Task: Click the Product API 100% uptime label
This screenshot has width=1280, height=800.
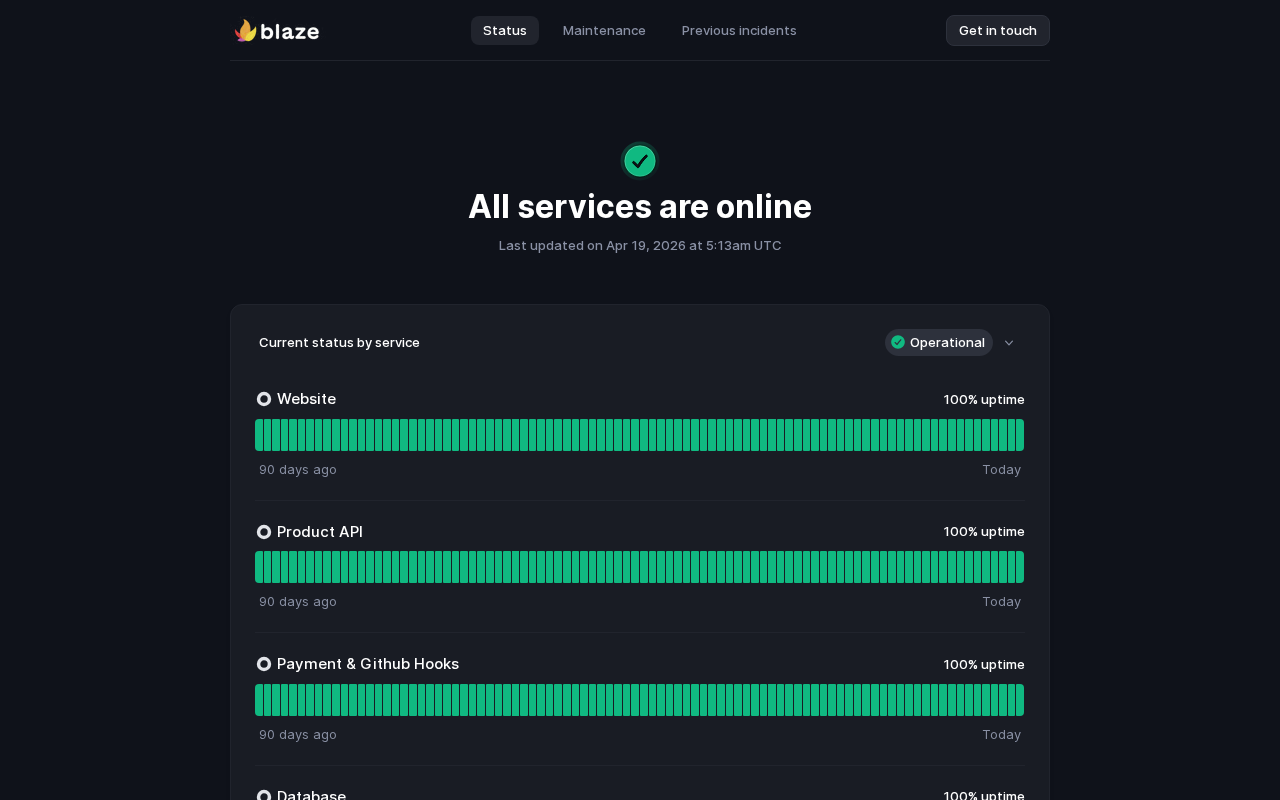Action: tap(984, 531)
